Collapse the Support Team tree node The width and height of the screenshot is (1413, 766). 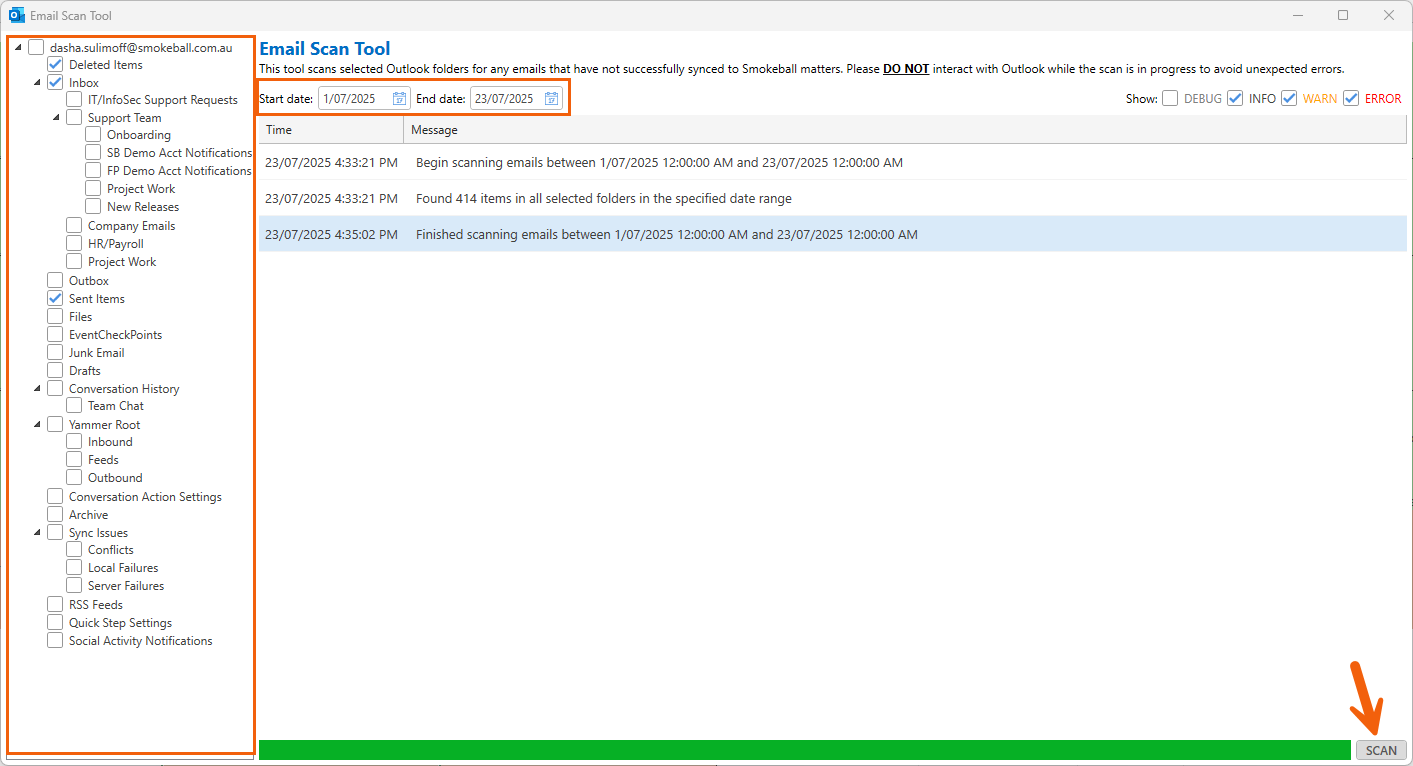pos(57,118)
